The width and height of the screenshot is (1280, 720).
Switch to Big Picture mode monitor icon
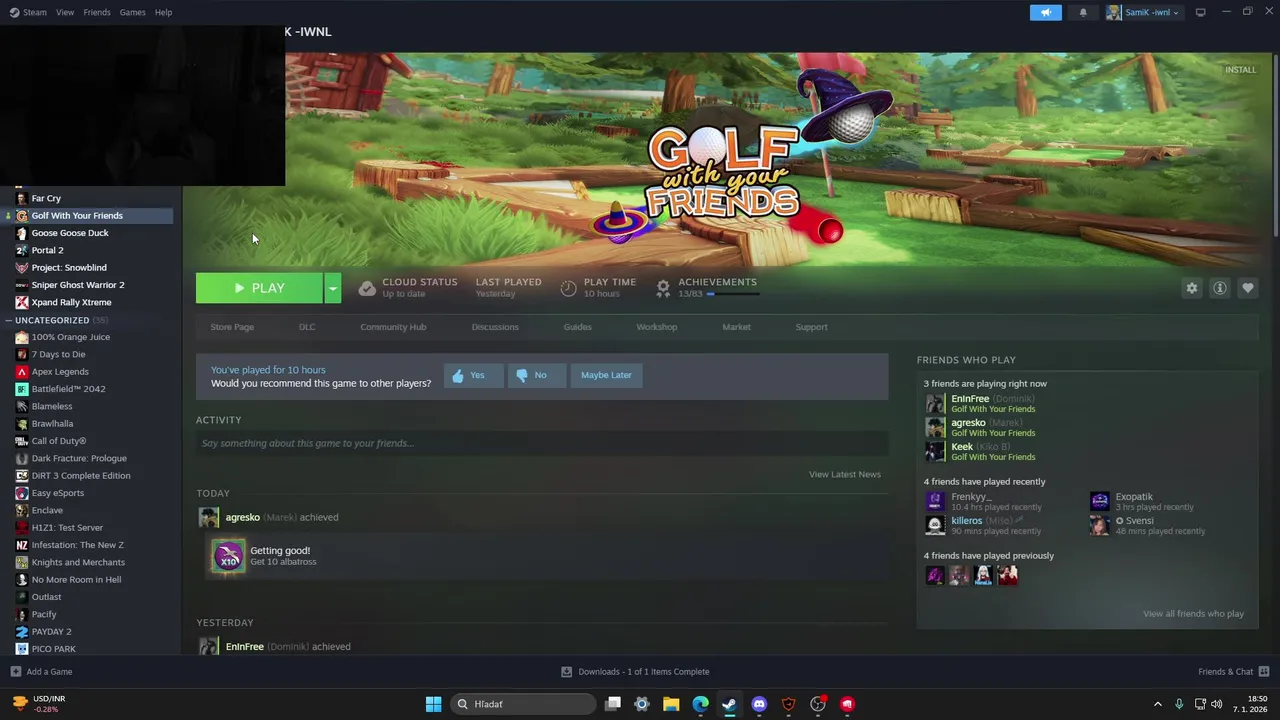[1200, 12]
